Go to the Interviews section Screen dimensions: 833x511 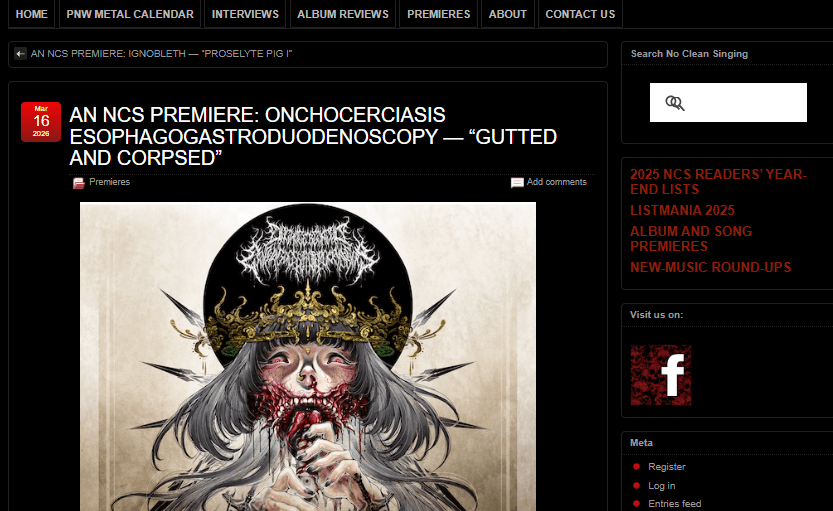coord(245,14)
